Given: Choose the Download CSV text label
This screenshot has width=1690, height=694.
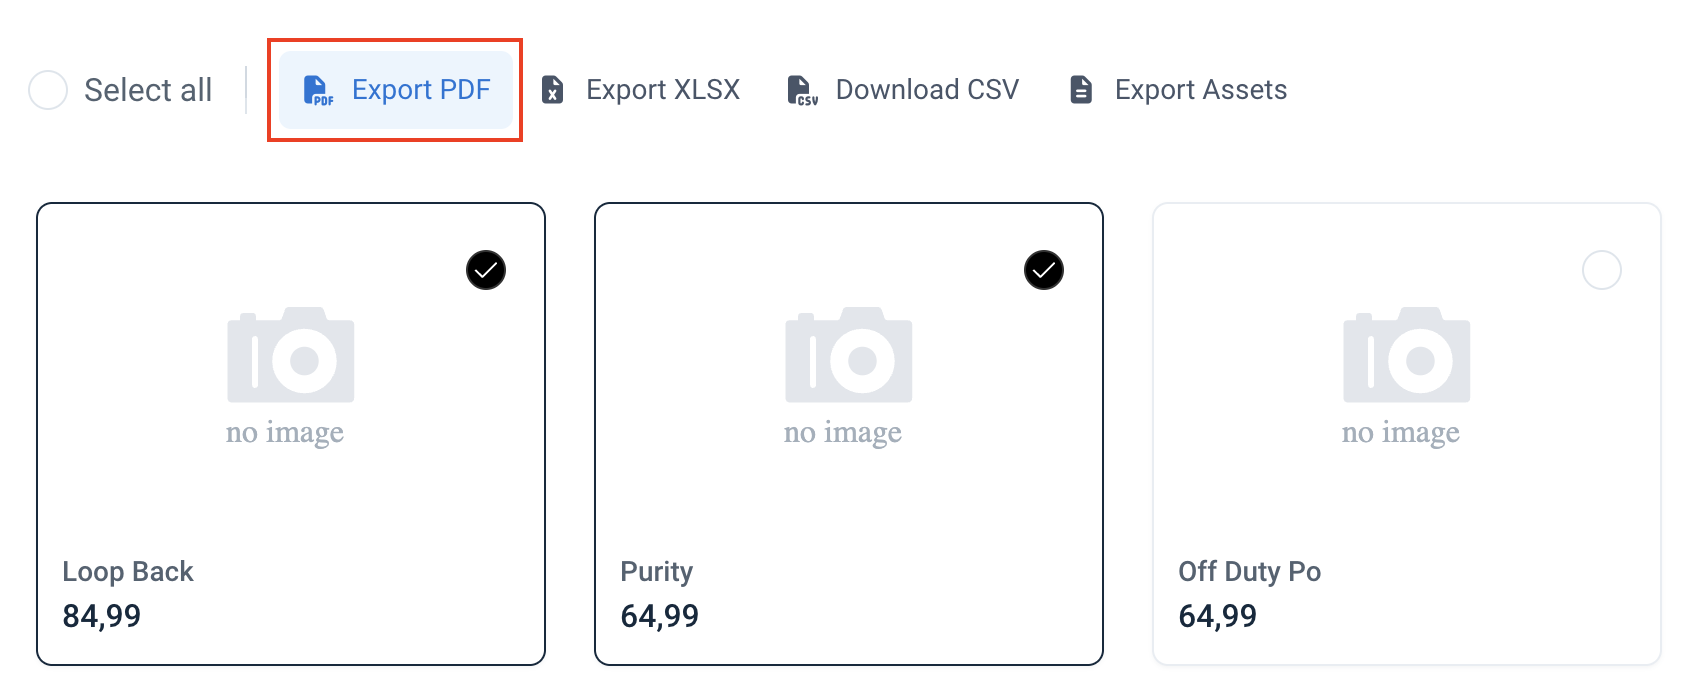Looking at the screenshot, I should pos(927,90).
